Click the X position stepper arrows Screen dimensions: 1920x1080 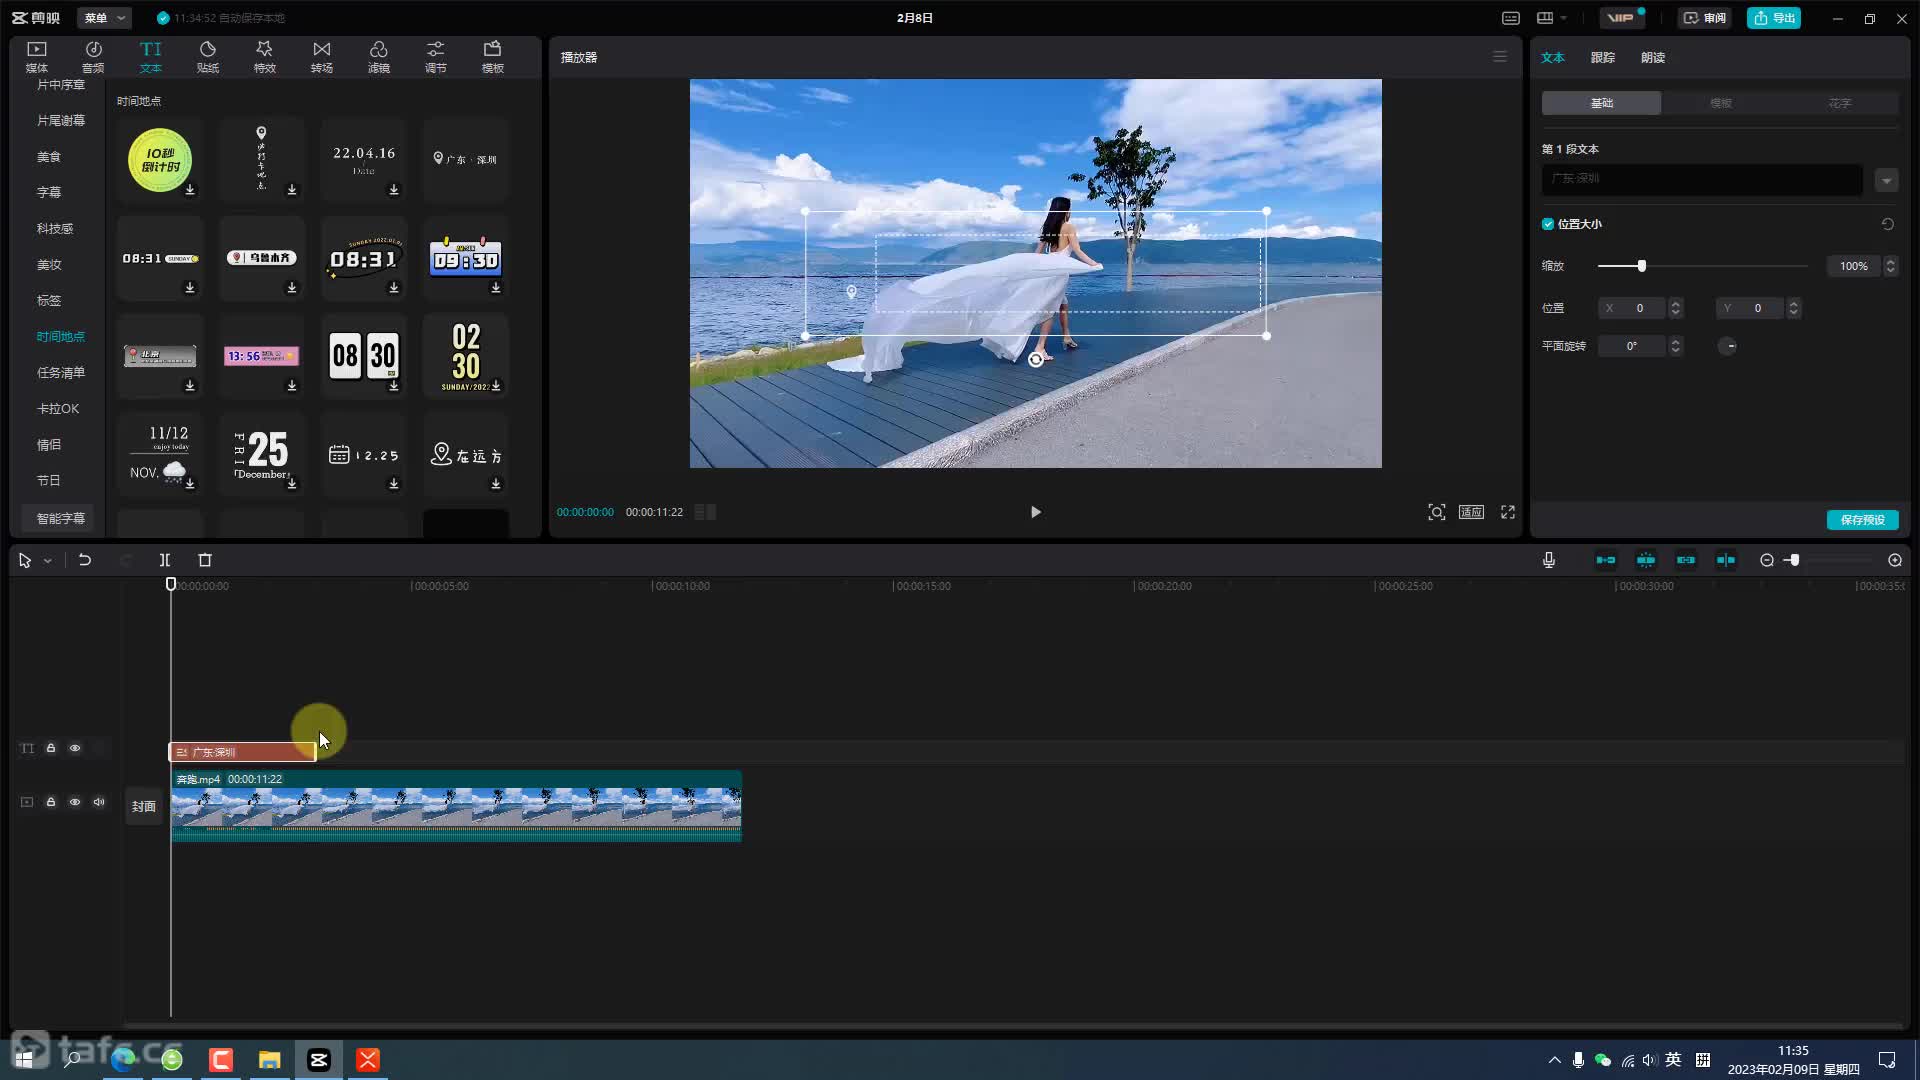click(1676, 308)
